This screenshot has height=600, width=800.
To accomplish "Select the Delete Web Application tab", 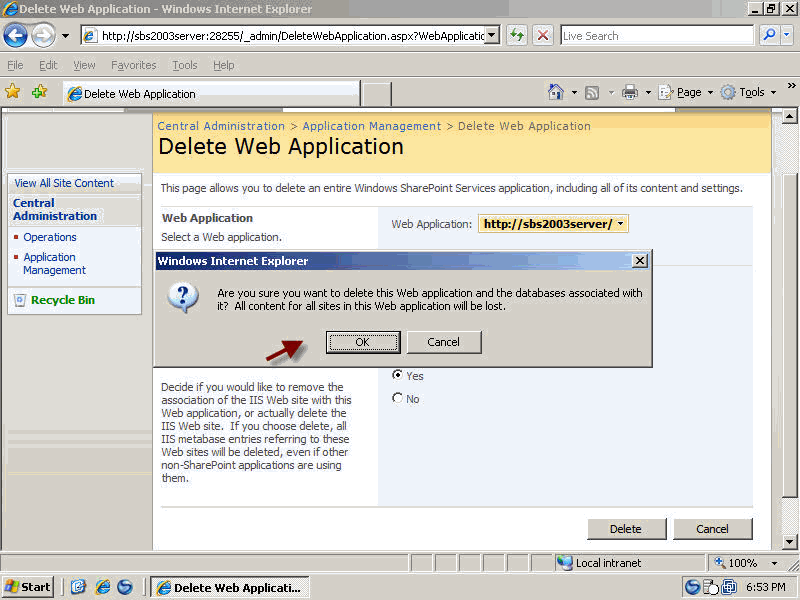I will point(212,94).
